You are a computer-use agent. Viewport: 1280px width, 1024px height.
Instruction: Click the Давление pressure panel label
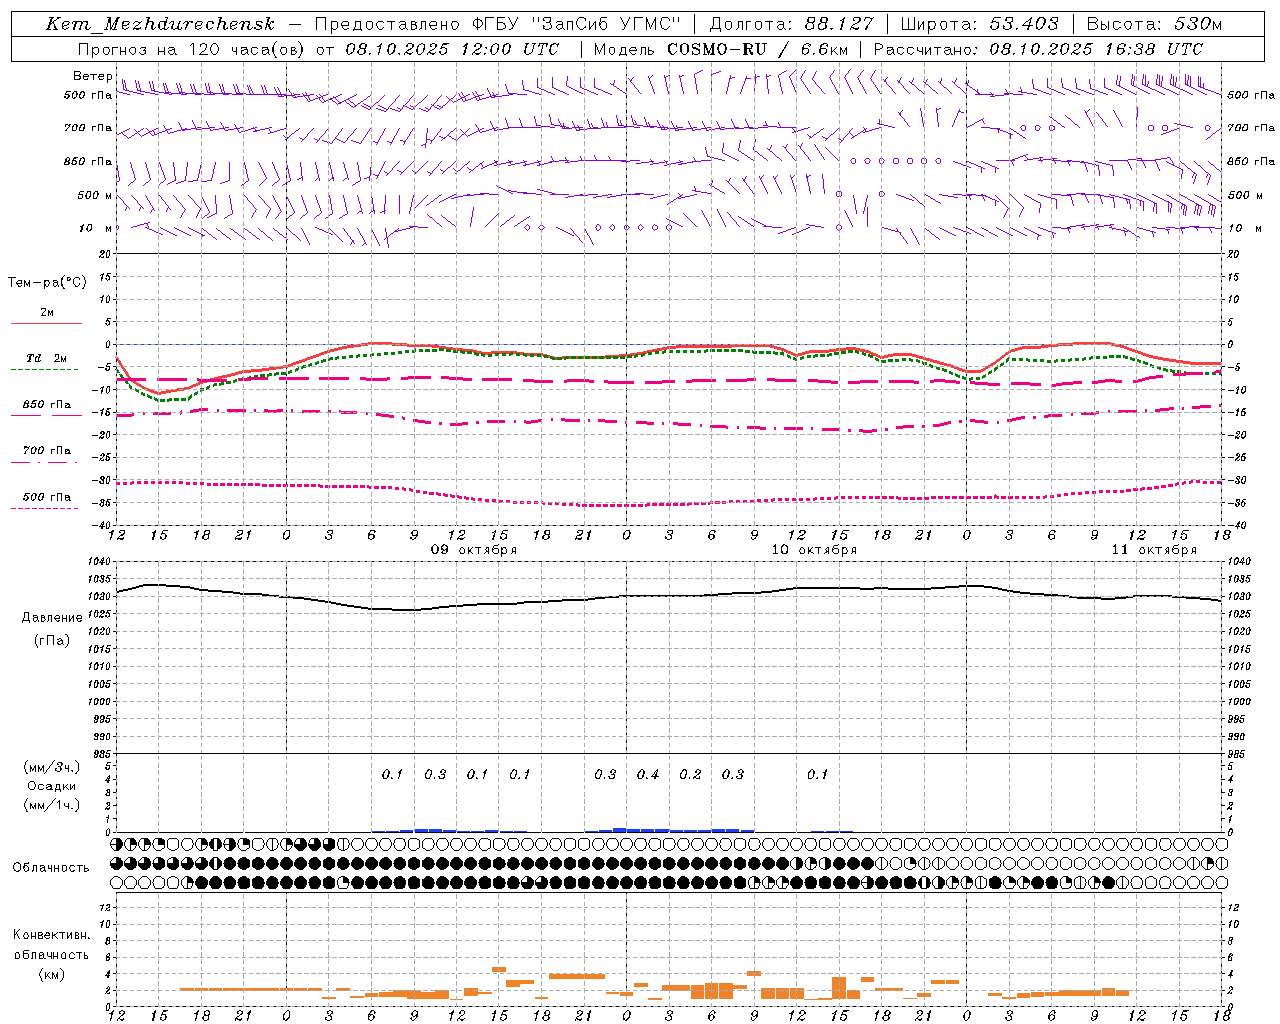click(x=52, y=618)
